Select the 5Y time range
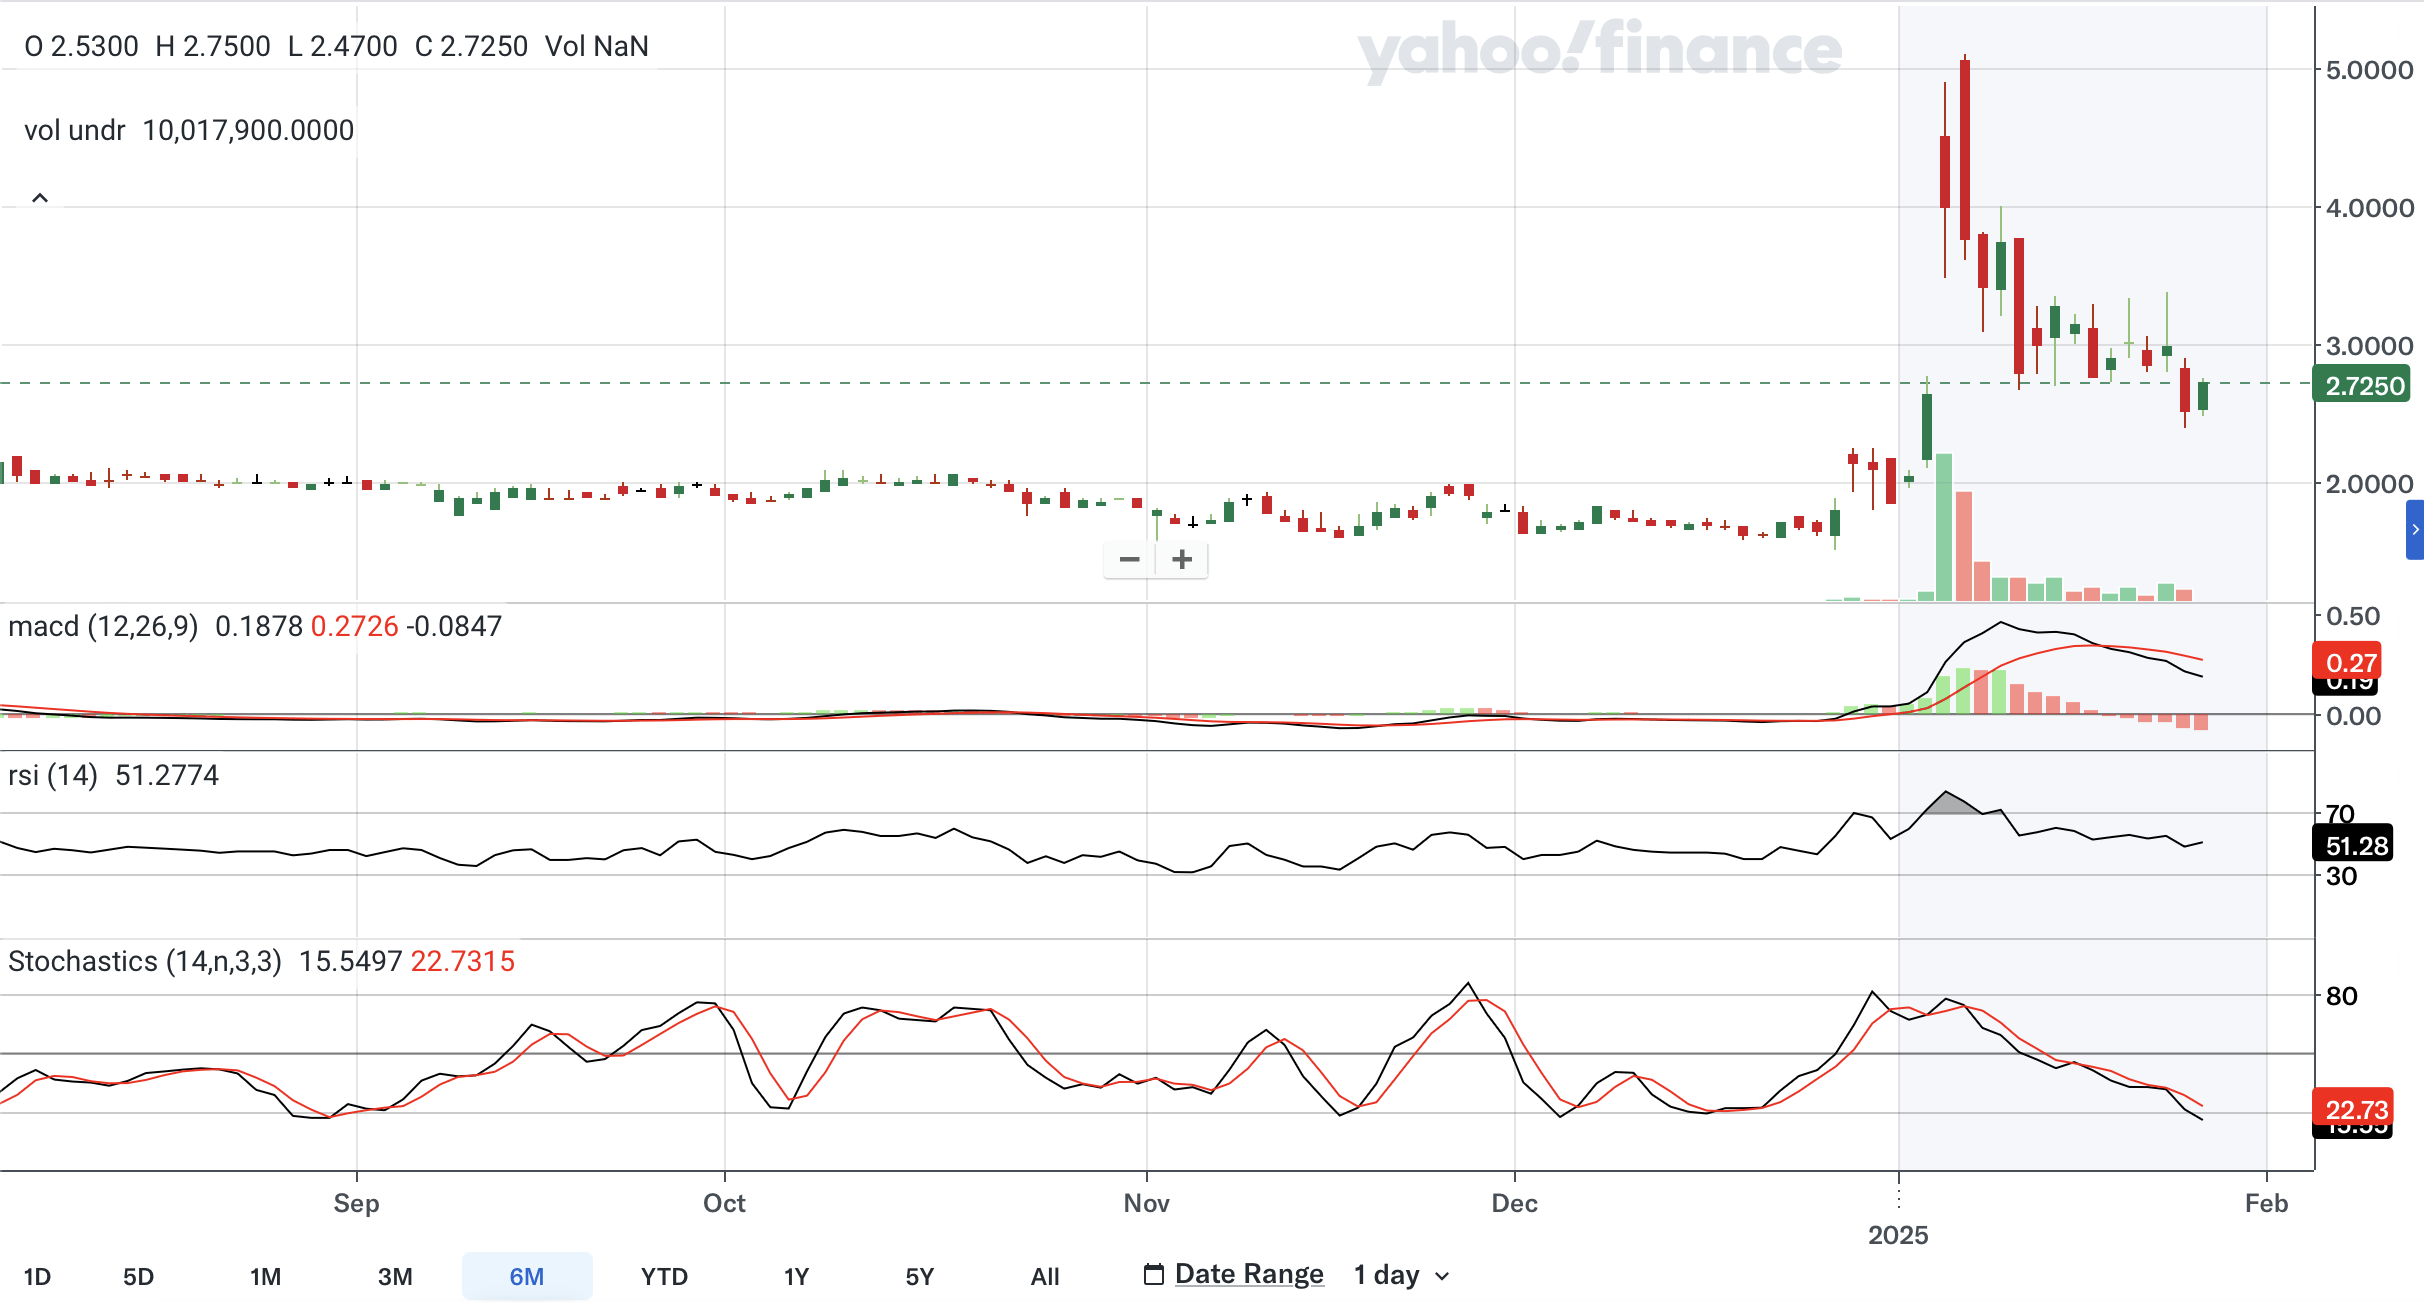This screenshot has width=2424, height=1302. coord(921,1277)
